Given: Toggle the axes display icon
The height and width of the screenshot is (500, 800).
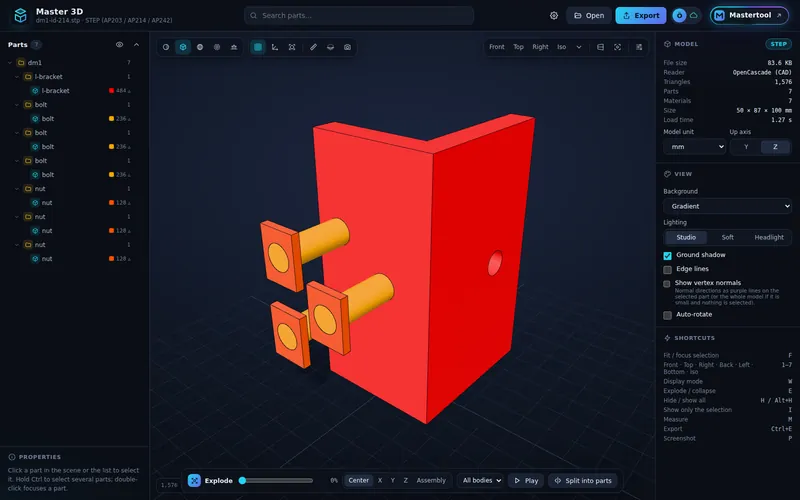Looking at the screenshot, I should coord(275,47).
